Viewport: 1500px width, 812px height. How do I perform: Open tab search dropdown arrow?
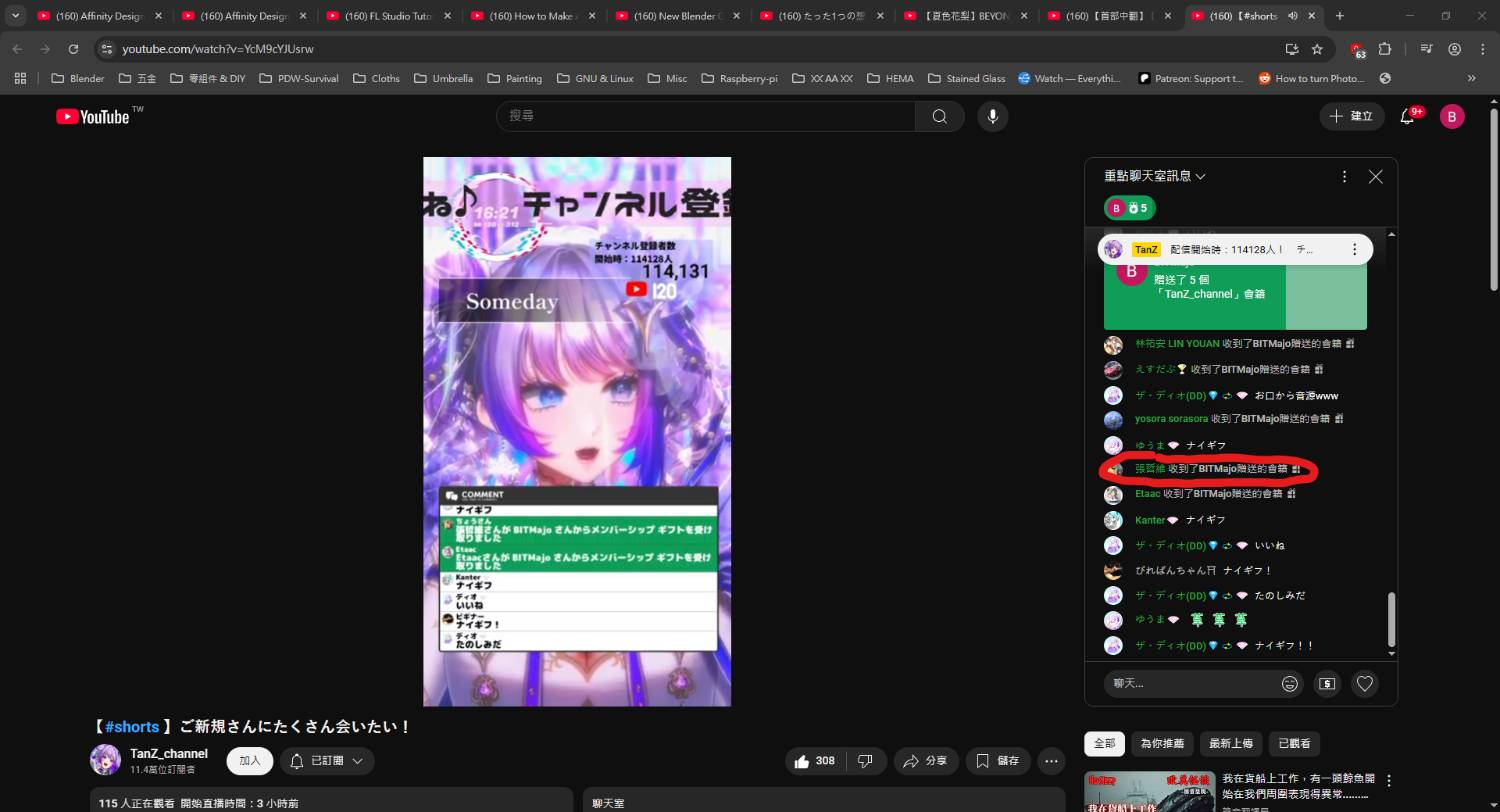[16, 16]
